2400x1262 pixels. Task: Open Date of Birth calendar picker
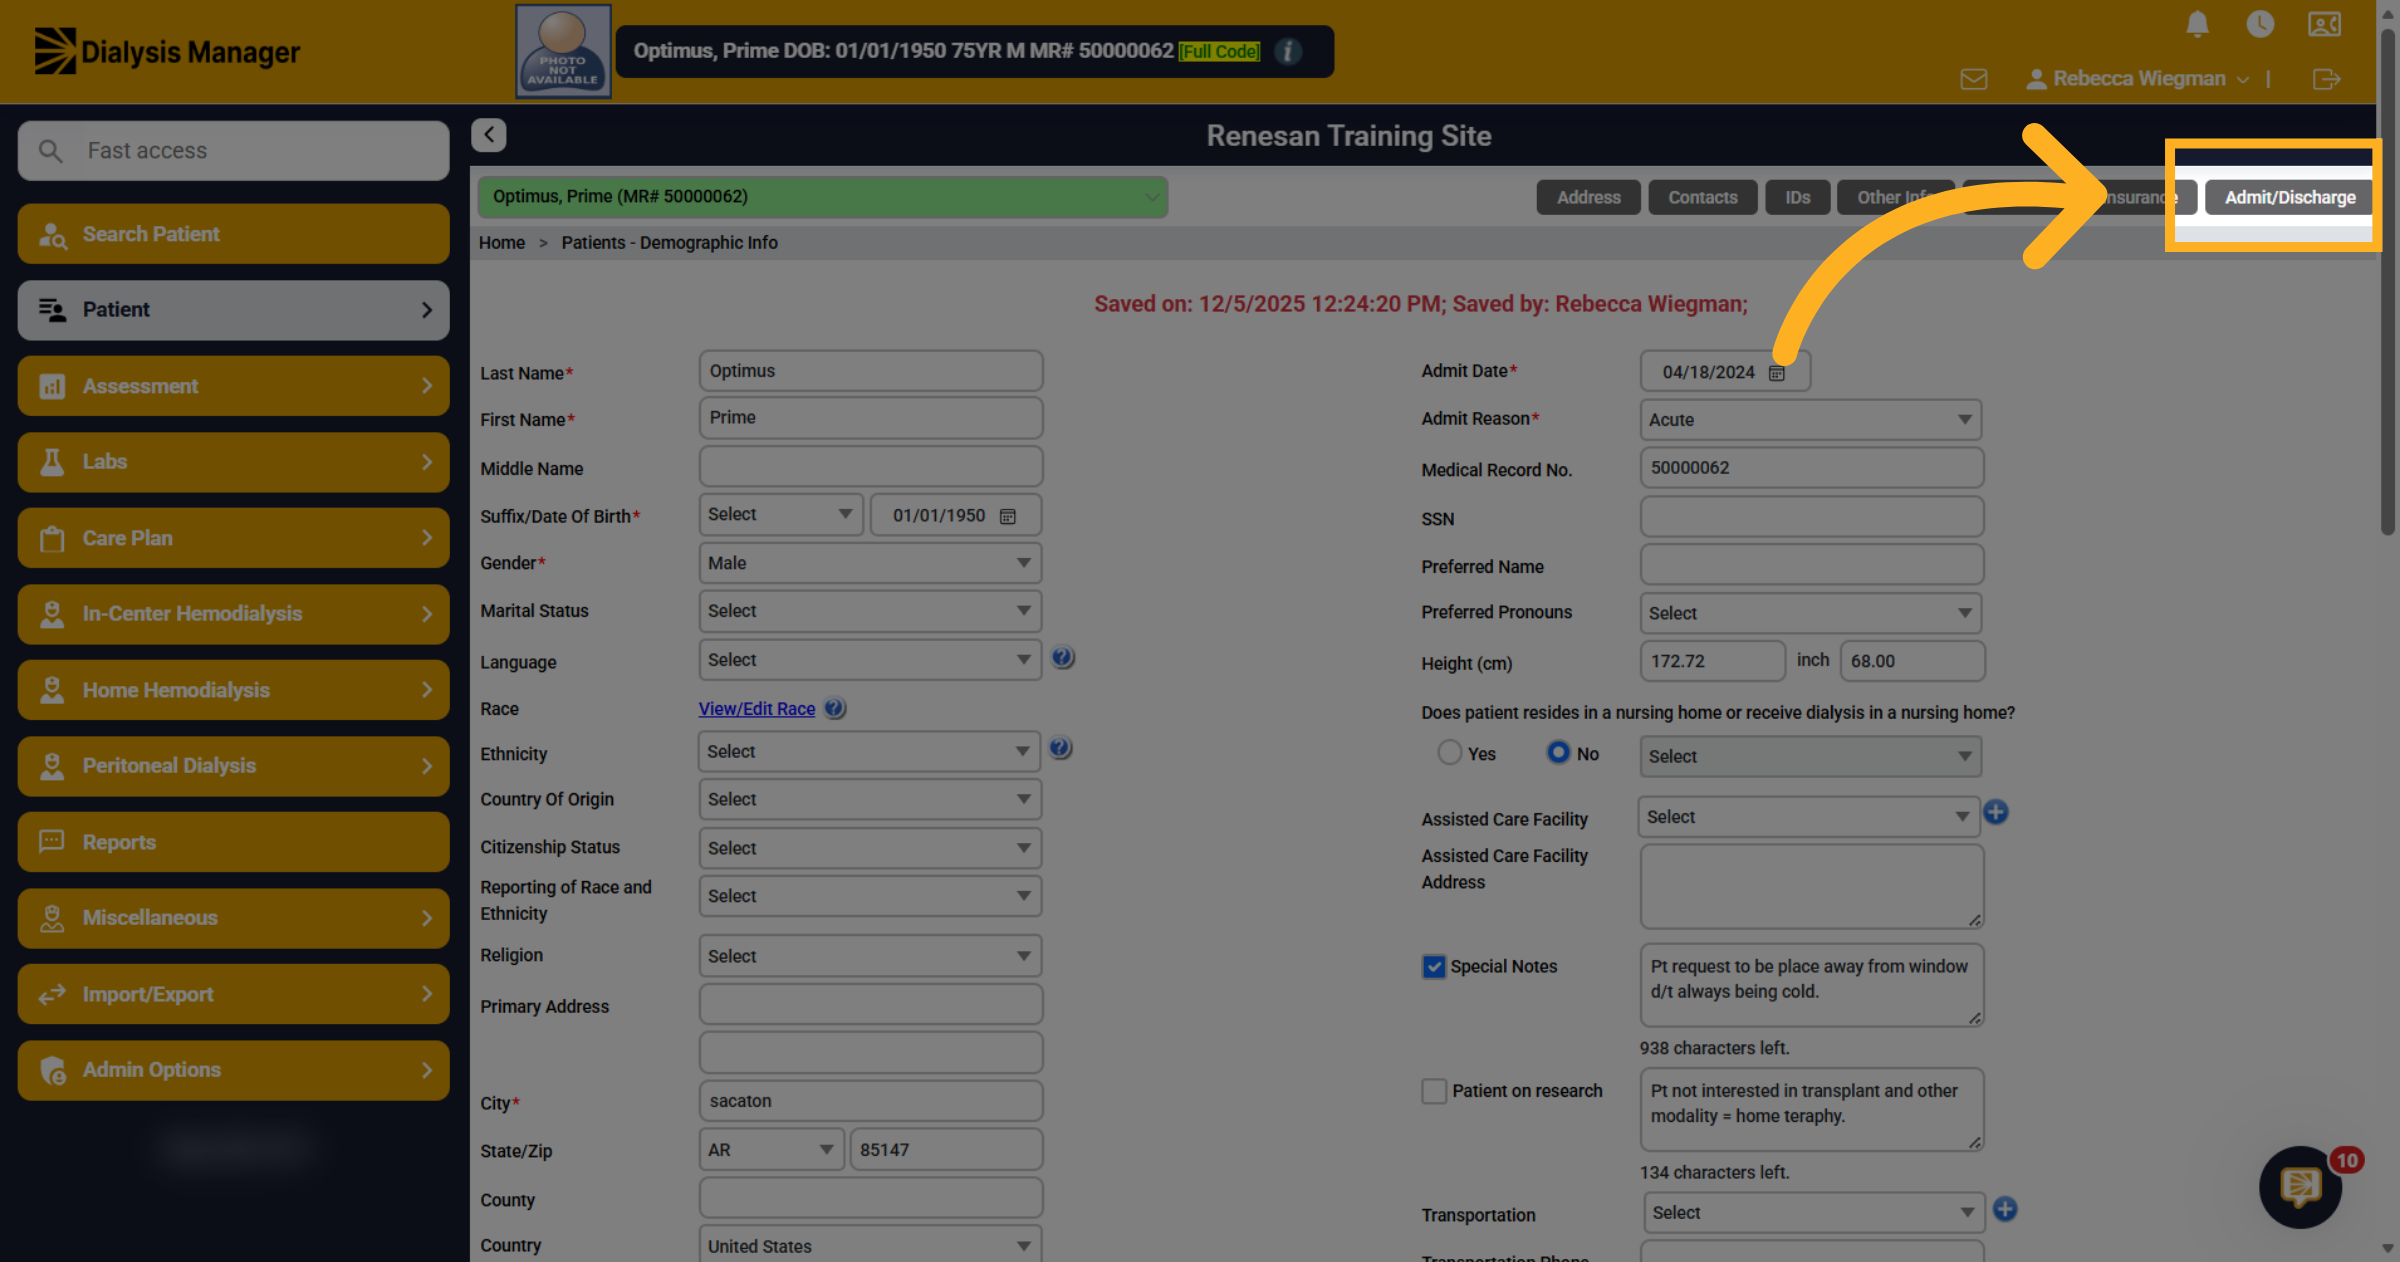click(x=1008, y=516)
